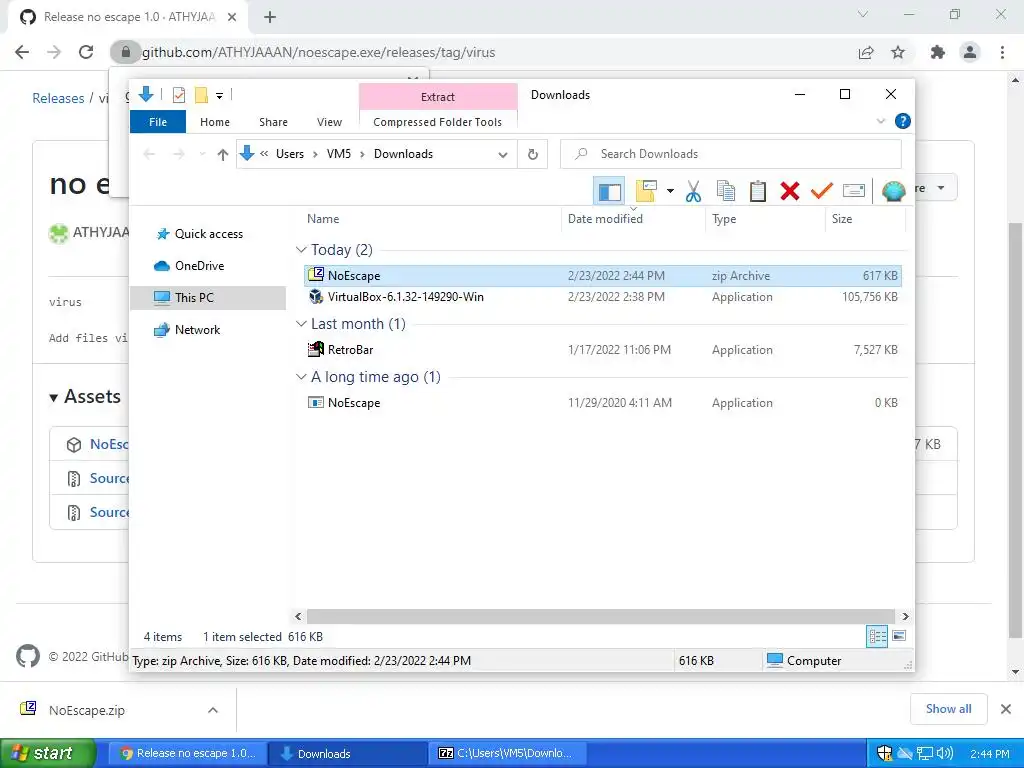The image size is (1024, 768).
Task: Switch to large thumbnails view button
Action: pyautogui.click(x=899, y=636)
